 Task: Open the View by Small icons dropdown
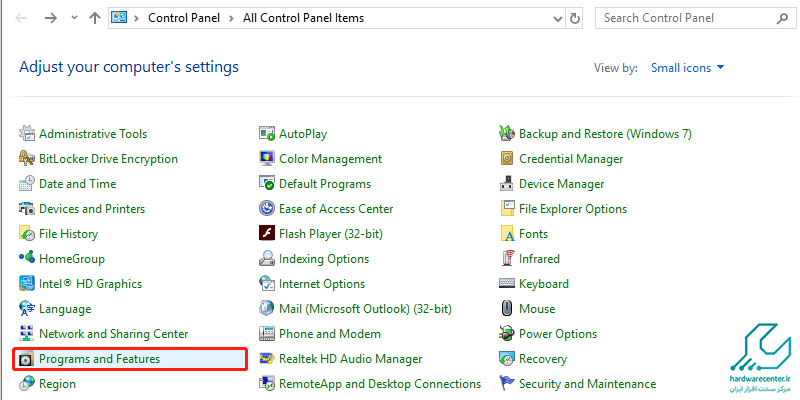click(687, 67)
